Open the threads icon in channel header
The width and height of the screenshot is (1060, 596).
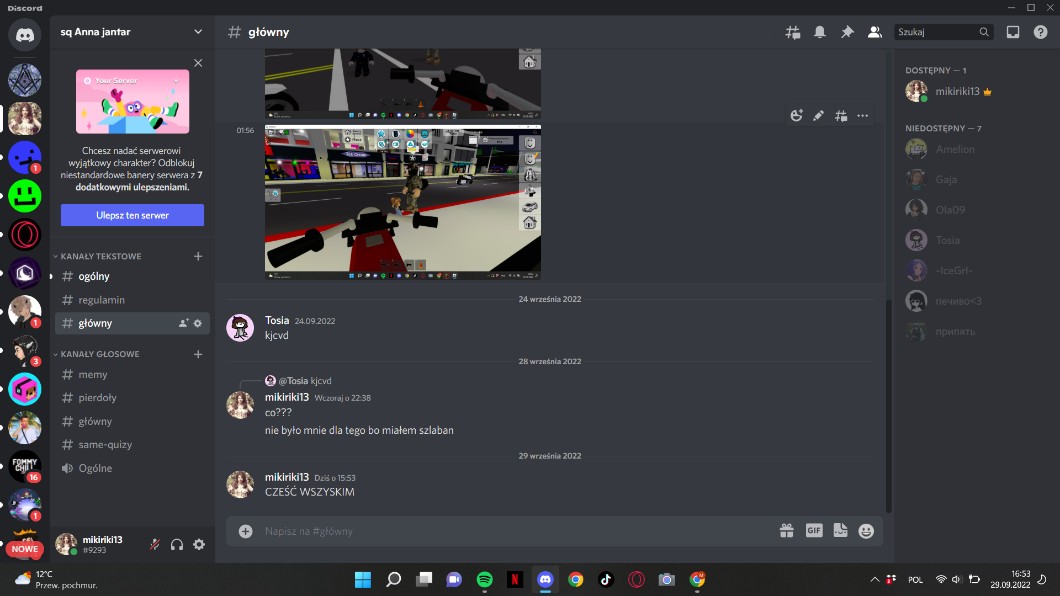793,32
